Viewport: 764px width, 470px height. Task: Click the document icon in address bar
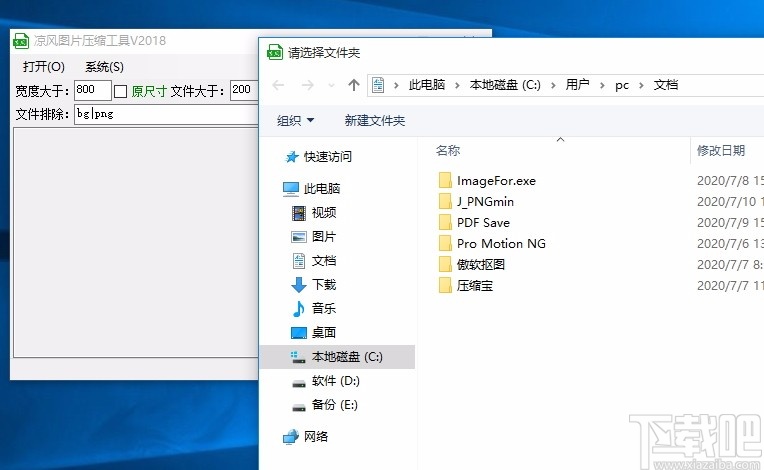pos(378,85)
